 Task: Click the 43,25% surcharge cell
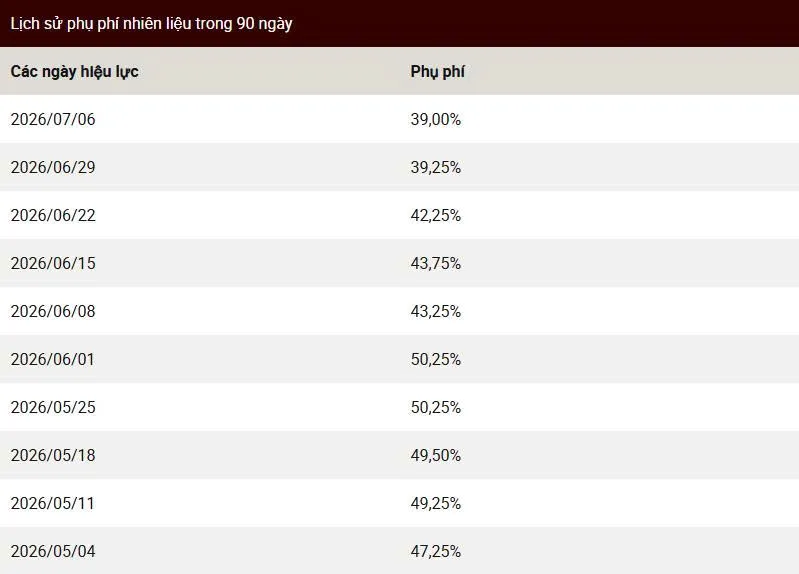[436, 311]
